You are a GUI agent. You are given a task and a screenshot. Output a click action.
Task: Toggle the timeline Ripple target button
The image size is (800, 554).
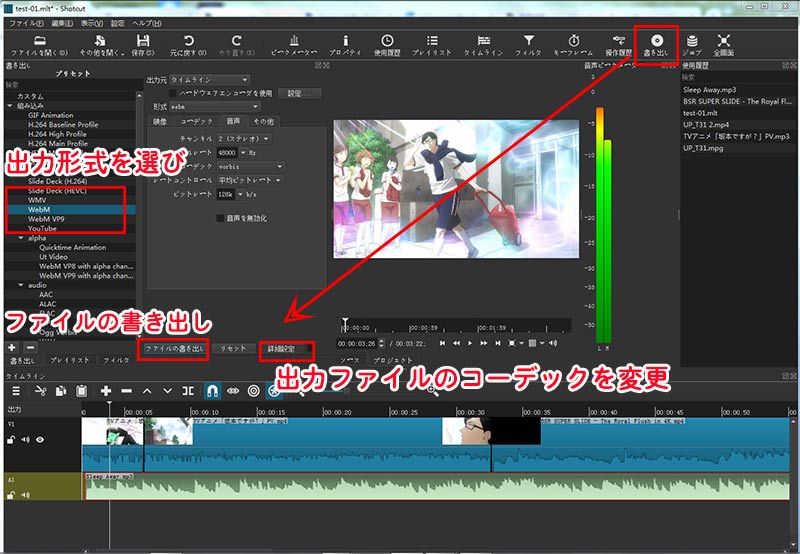(x=253, y=391)
